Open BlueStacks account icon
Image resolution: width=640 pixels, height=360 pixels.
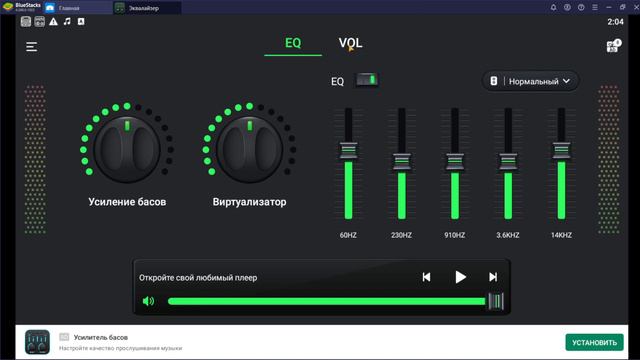click(567, 7)
